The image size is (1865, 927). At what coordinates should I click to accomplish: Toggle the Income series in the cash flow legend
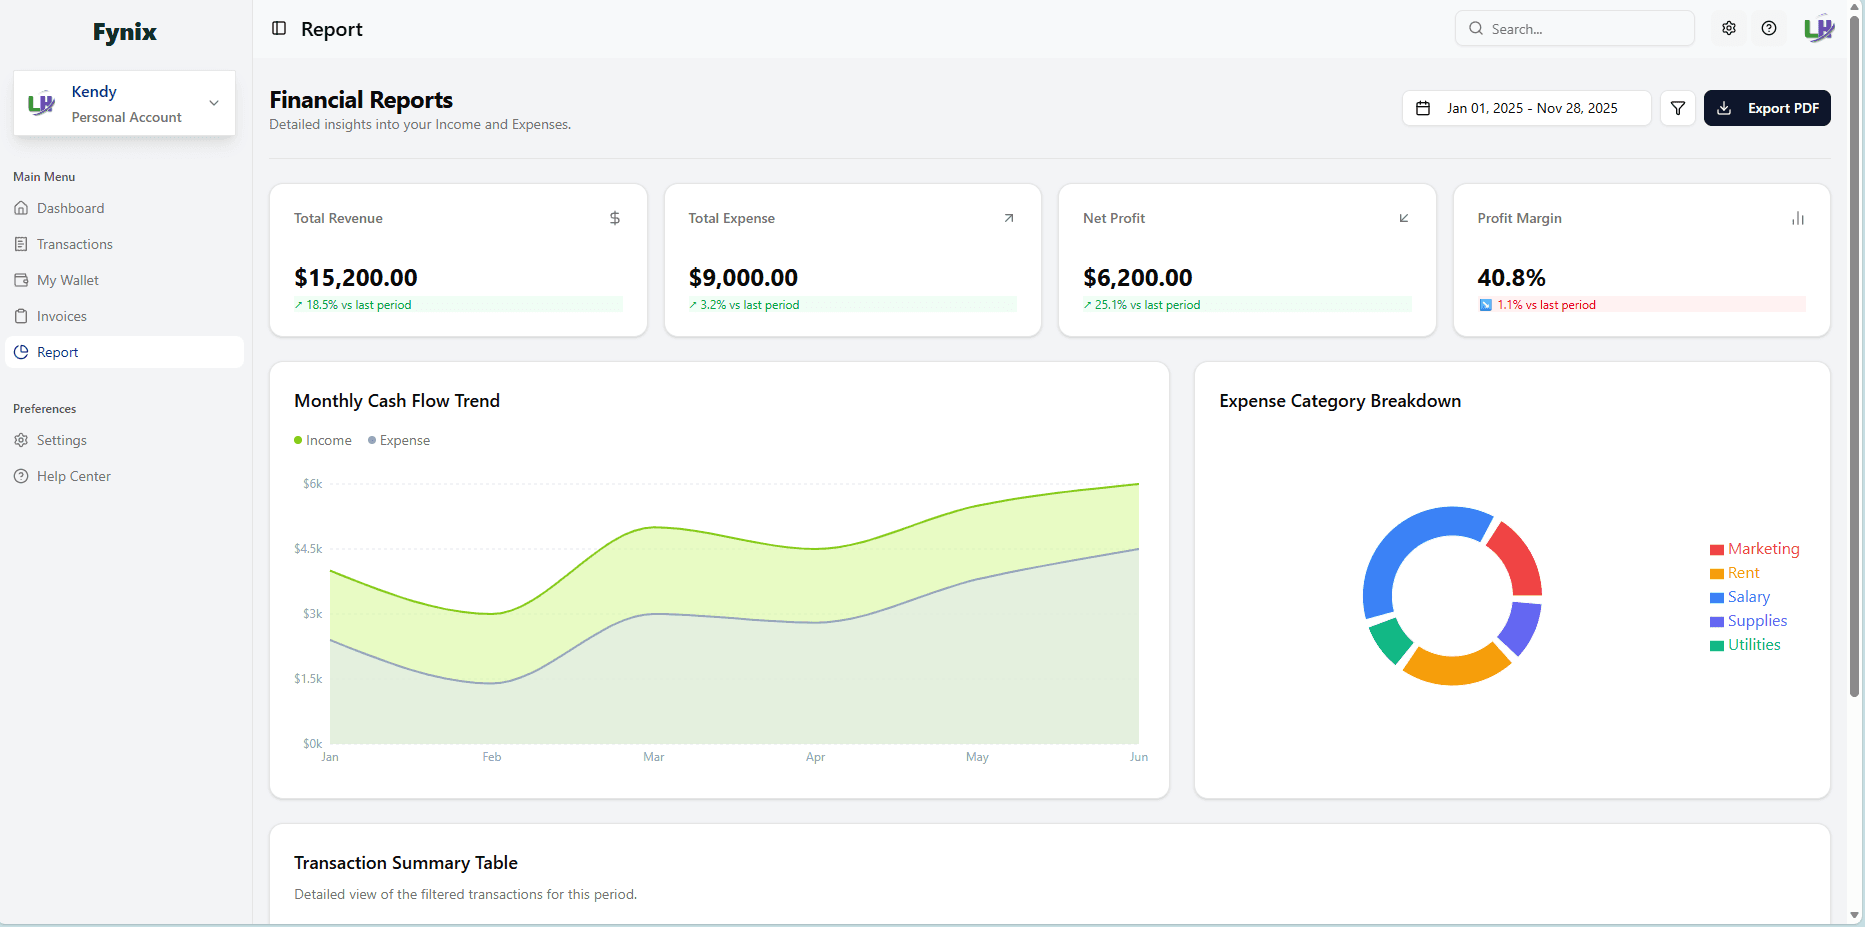pyautogui.click(x=322, y=440)
